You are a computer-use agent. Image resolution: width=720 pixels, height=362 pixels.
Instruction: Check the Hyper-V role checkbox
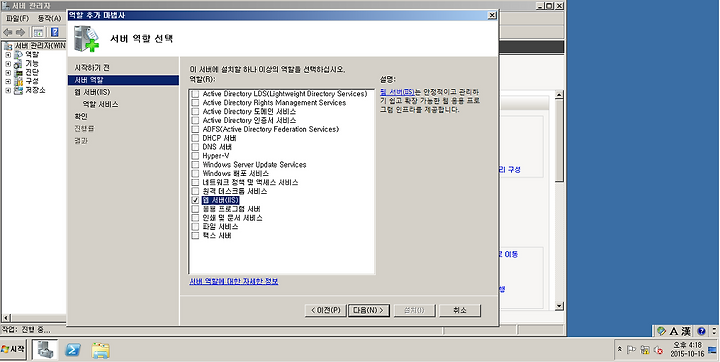point(195,156)
